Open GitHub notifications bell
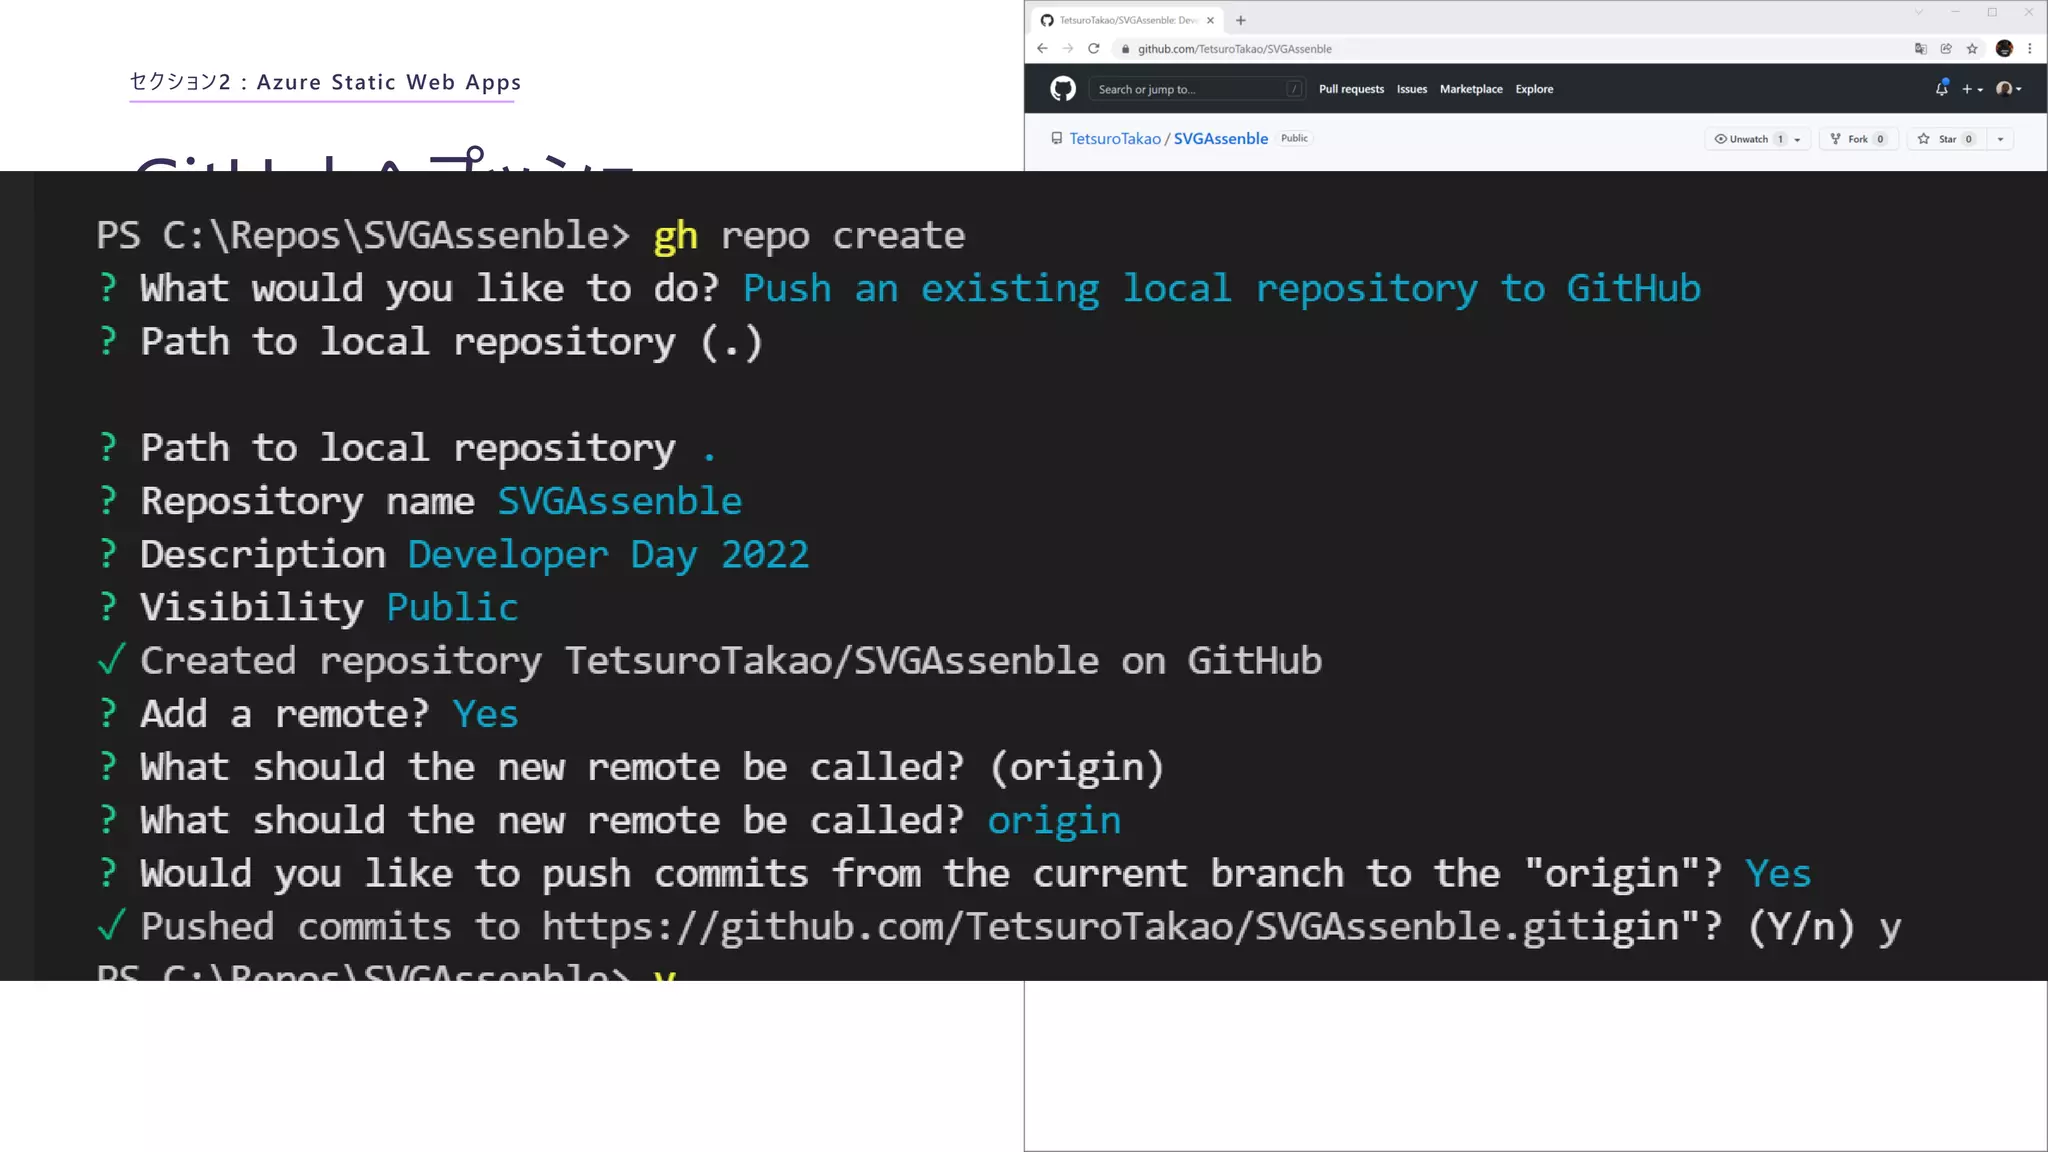This screenshot has width=2048, height=1152. point(1941,89)
